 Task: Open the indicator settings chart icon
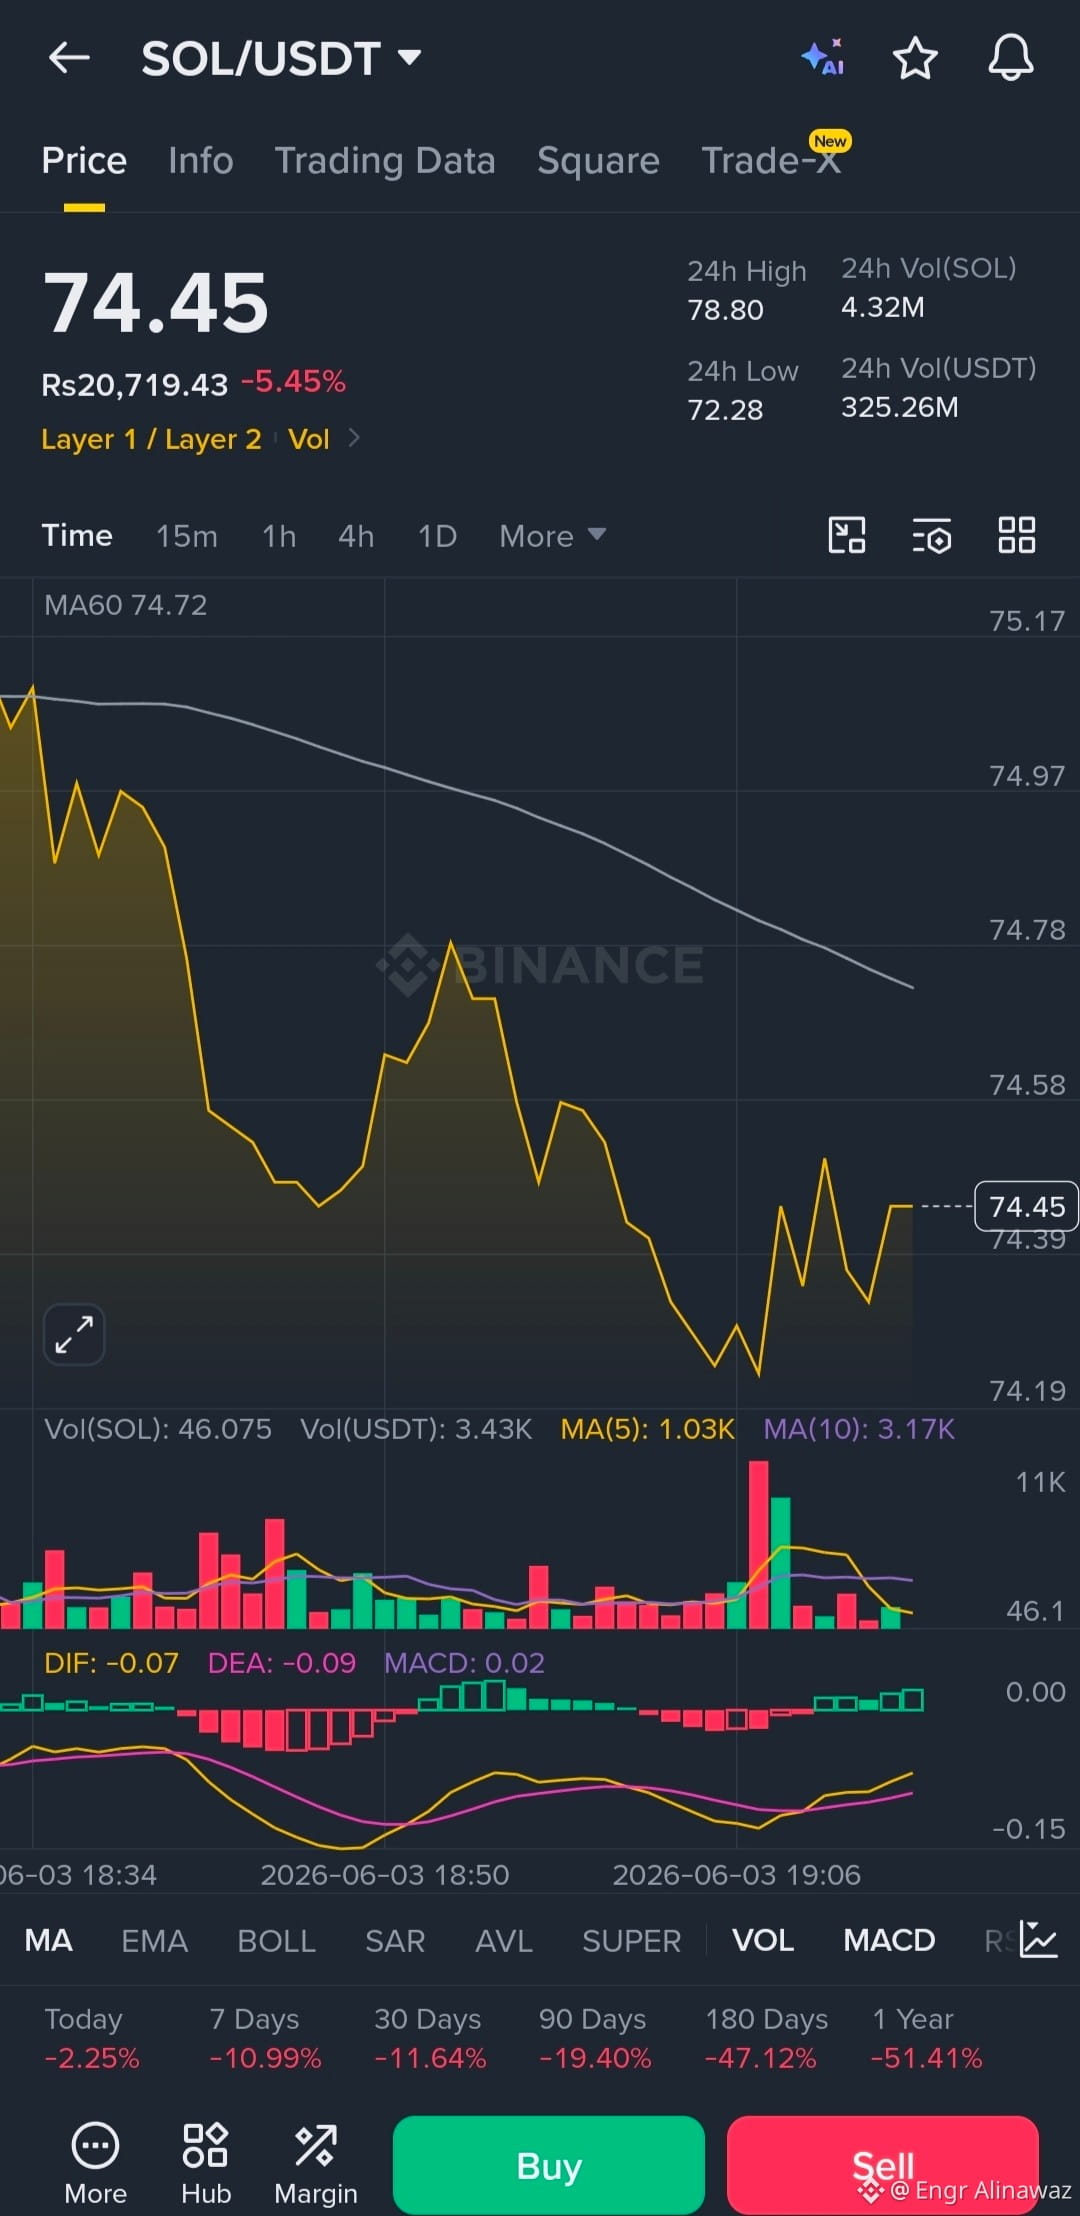coord(1038,1939)
